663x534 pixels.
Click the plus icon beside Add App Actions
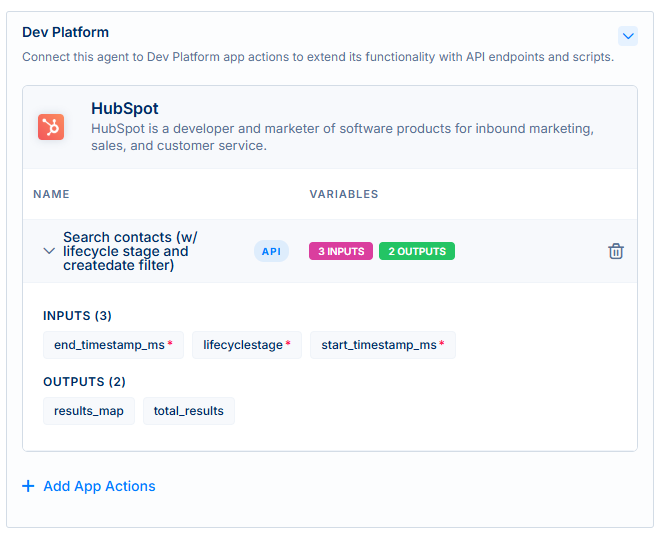click(28, 486)
